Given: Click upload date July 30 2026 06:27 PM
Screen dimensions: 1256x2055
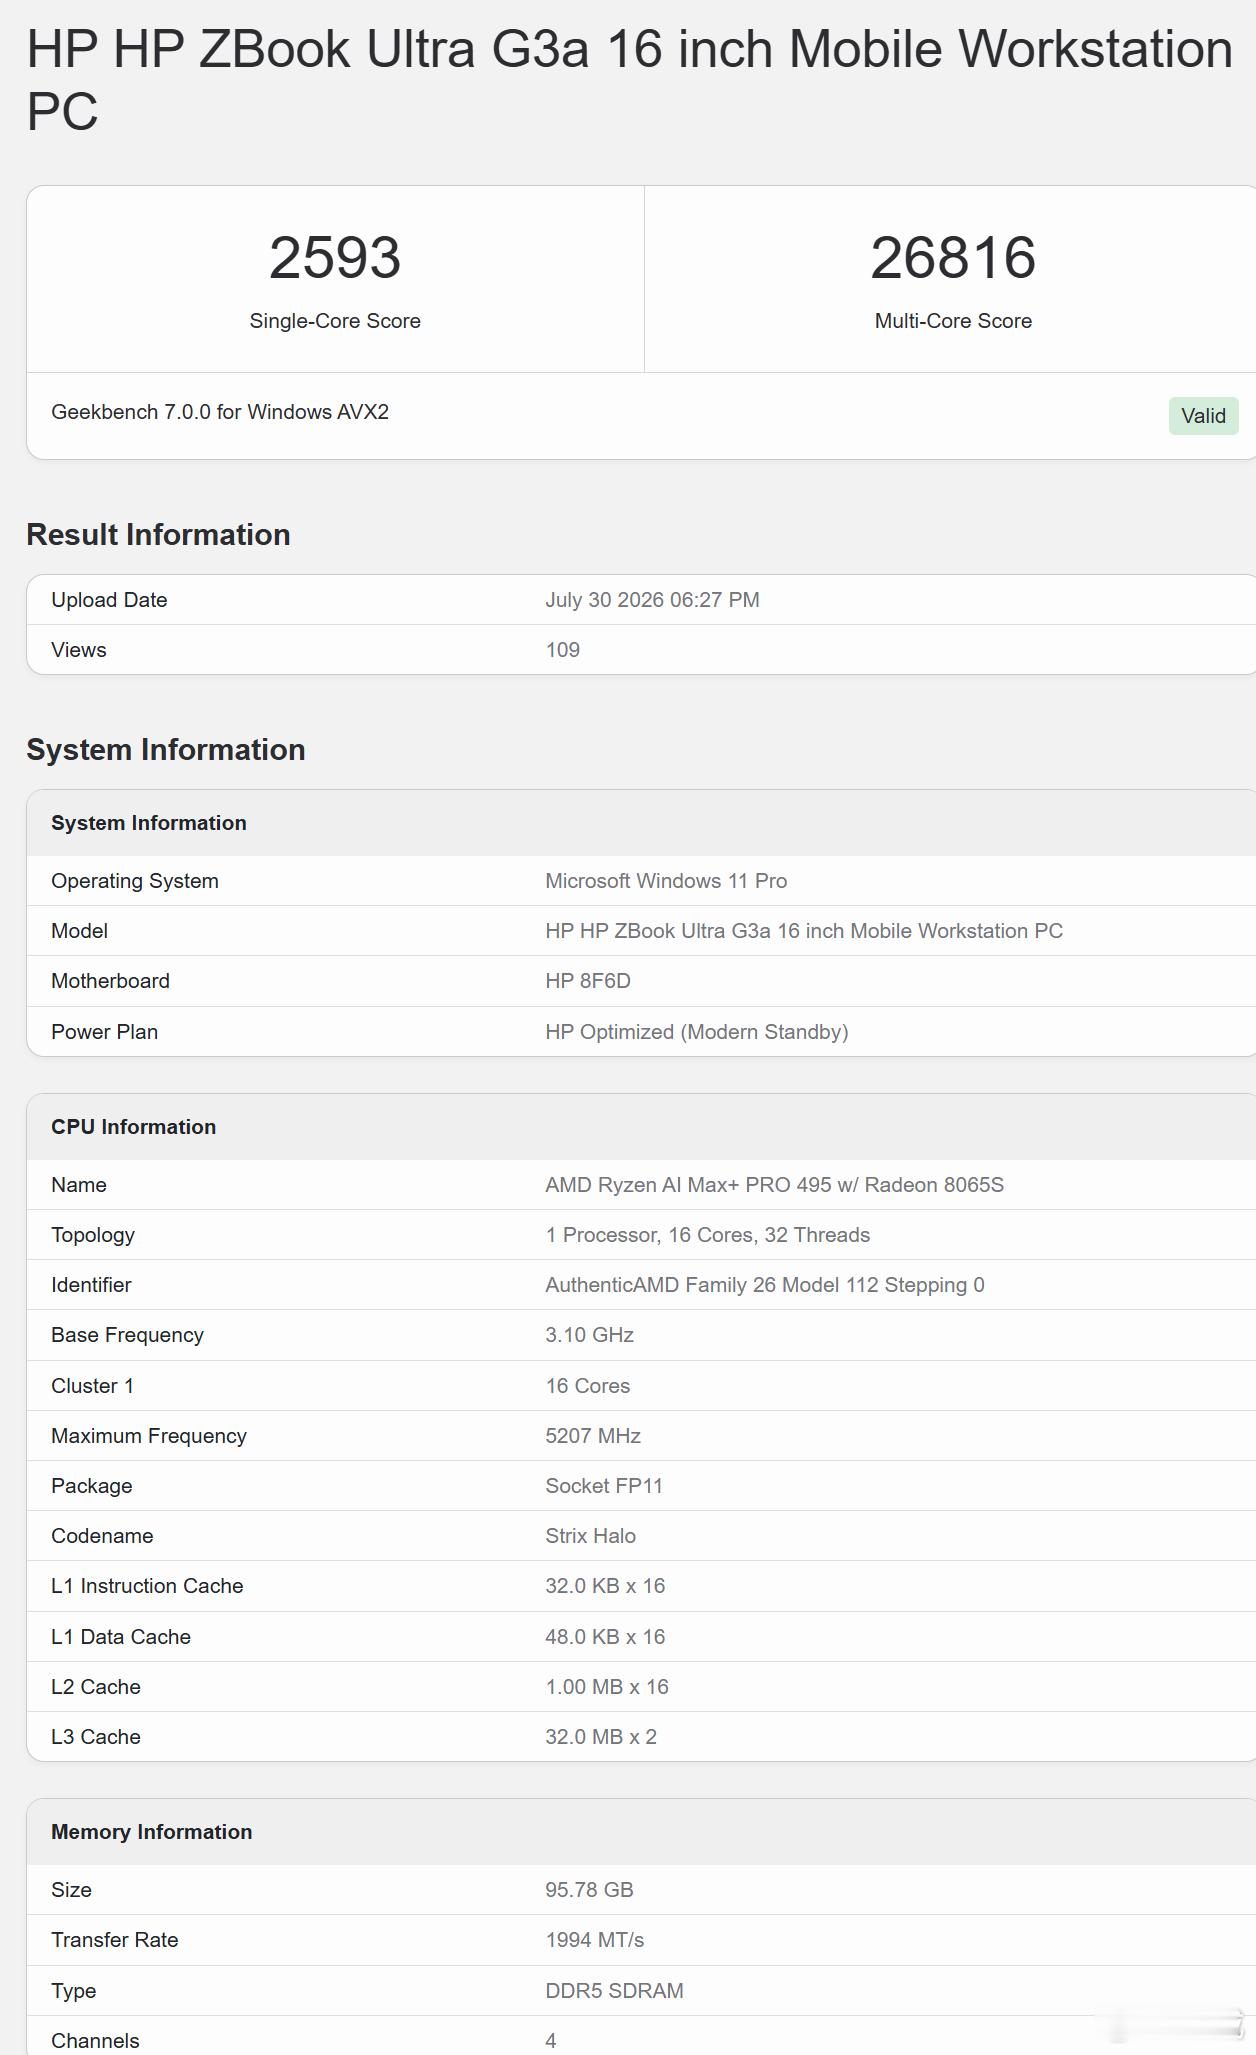Looking at the screenshot, I should (x=652, y=600).
